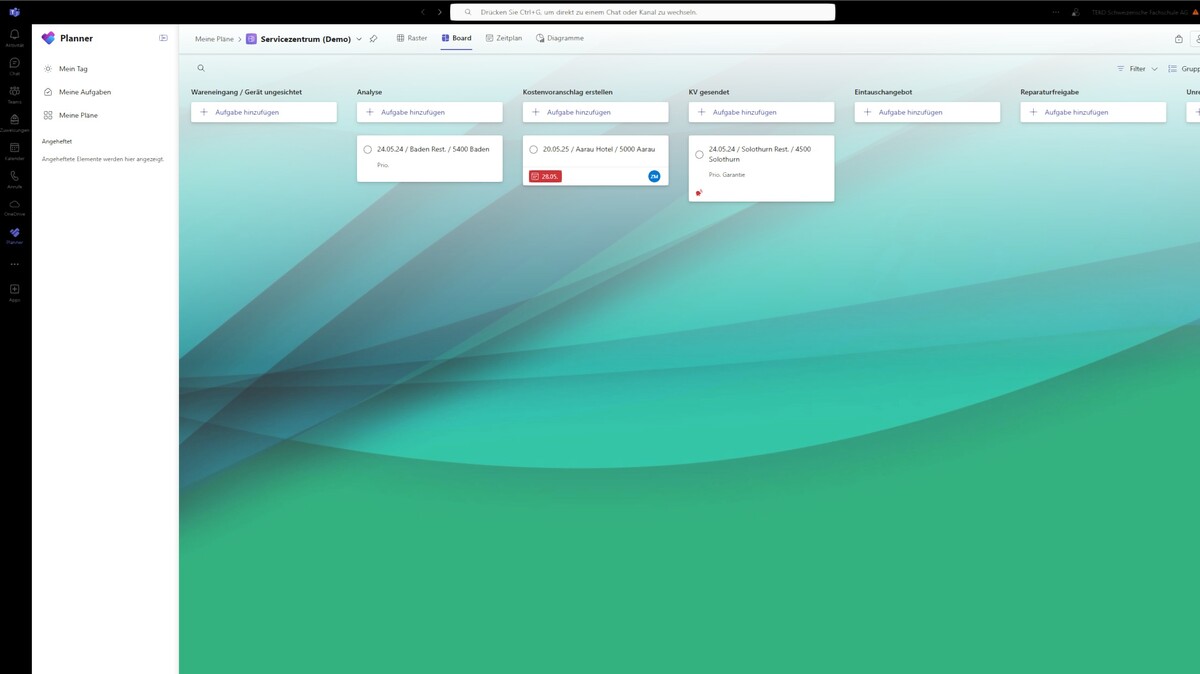Check off the Solothurn Rest. task
This screenshot has height=674, width=1200.
(x=699, y=155)
